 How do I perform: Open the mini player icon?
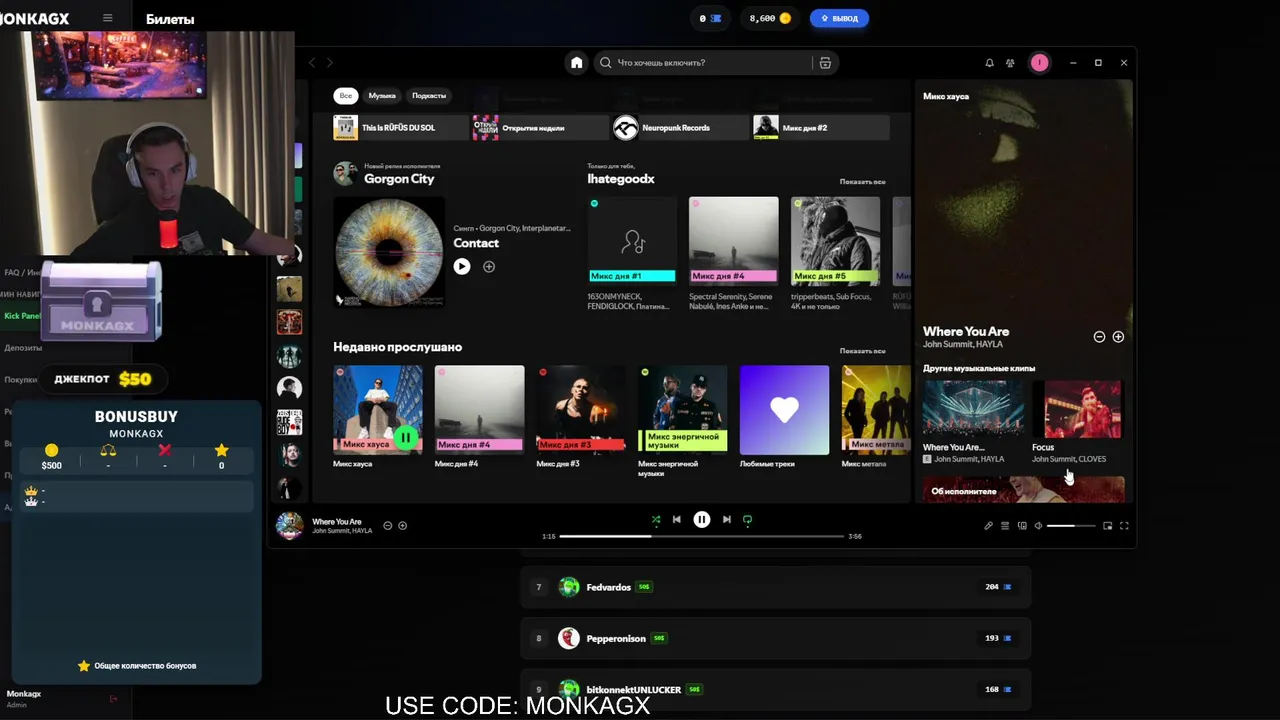click(1107, 525)
